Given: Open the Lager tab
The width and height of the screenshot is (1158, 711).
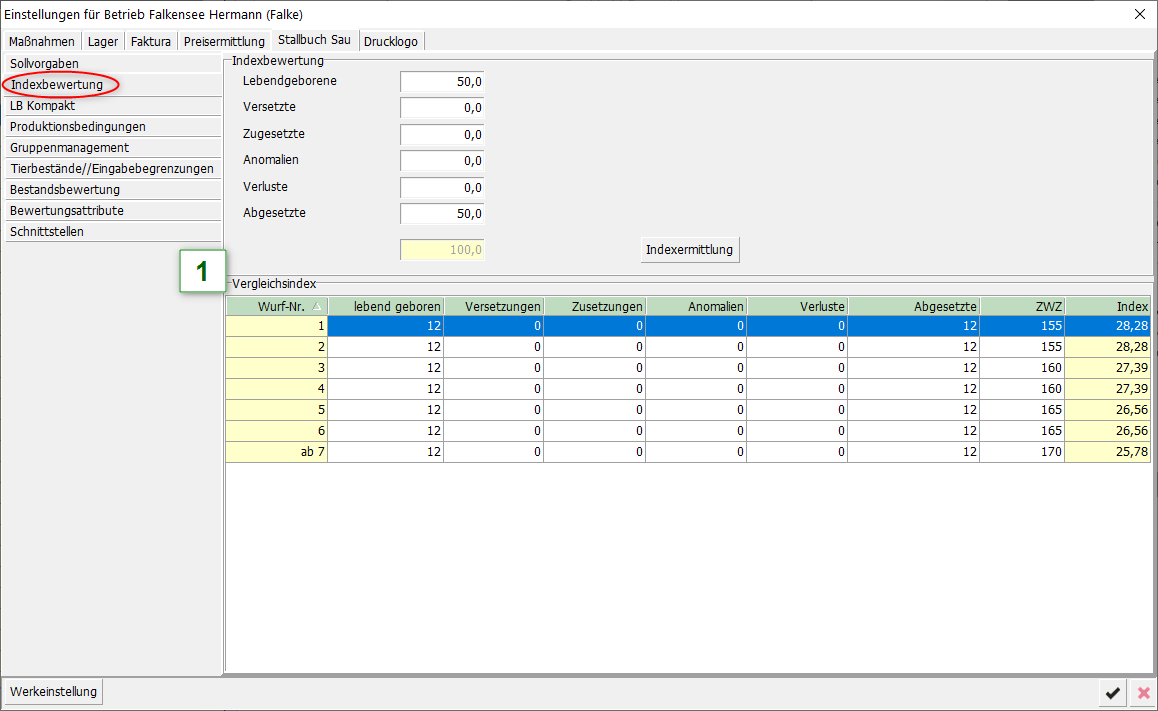Looking at the screenshot, I should click(x=103, y=41).
